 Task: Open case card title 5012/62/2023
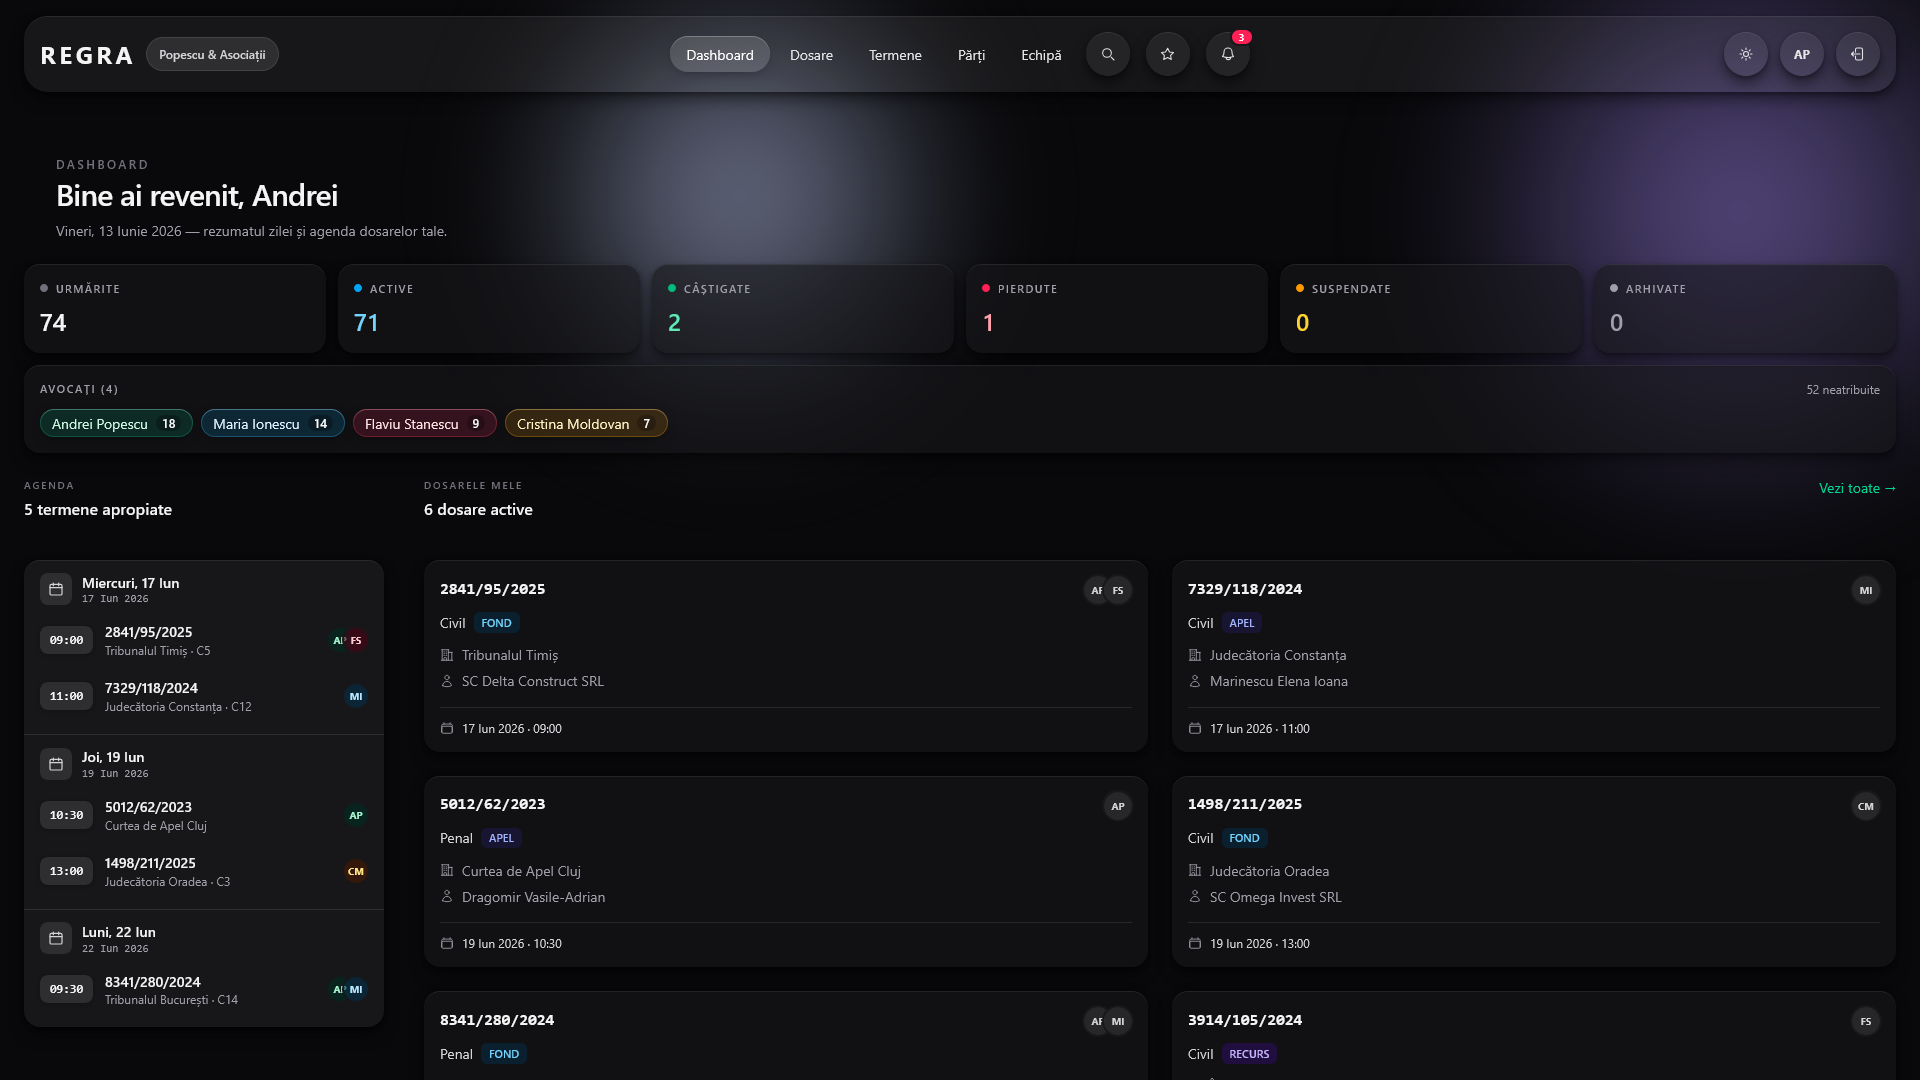click(x=493, y=804)
